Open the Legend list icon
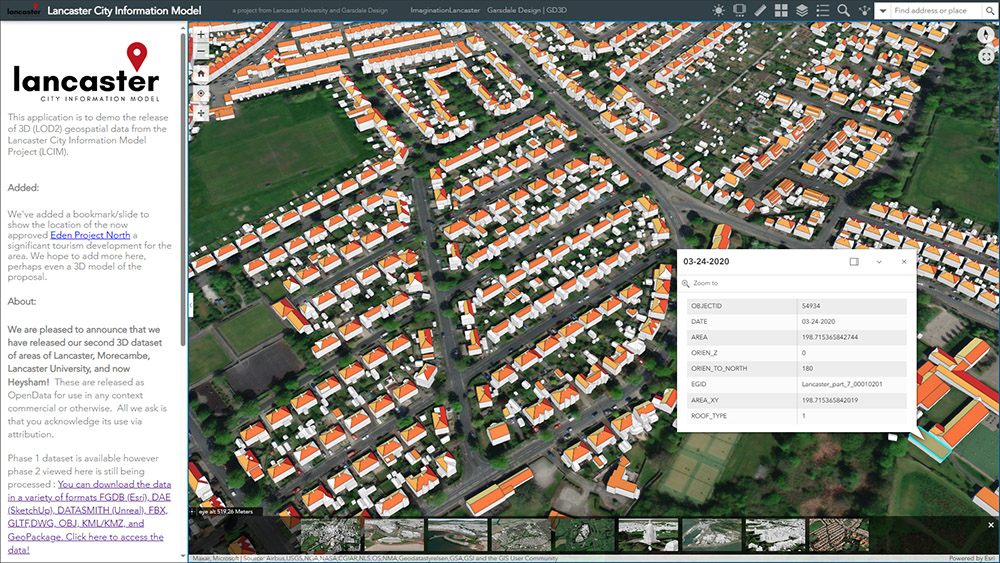Image resolution: width=1000 pixels, height=563 pixels. point(823,10)
